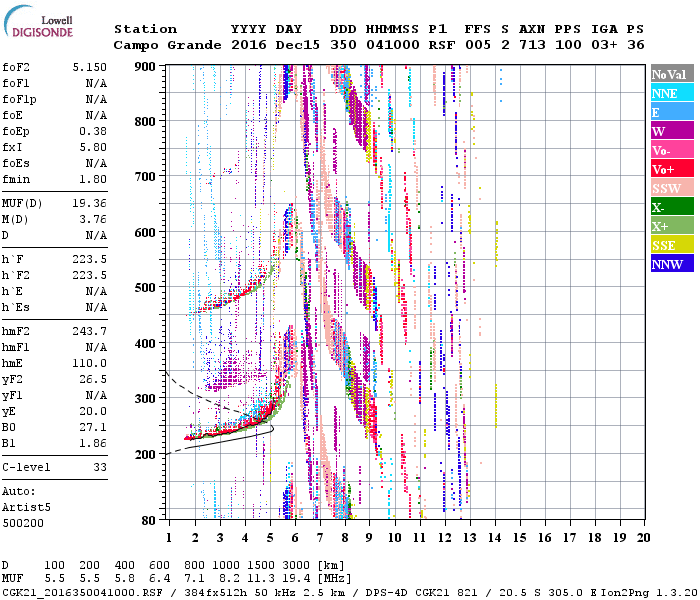
Task: Select the NNW blue legend swatch
Action: coord(672,264)
